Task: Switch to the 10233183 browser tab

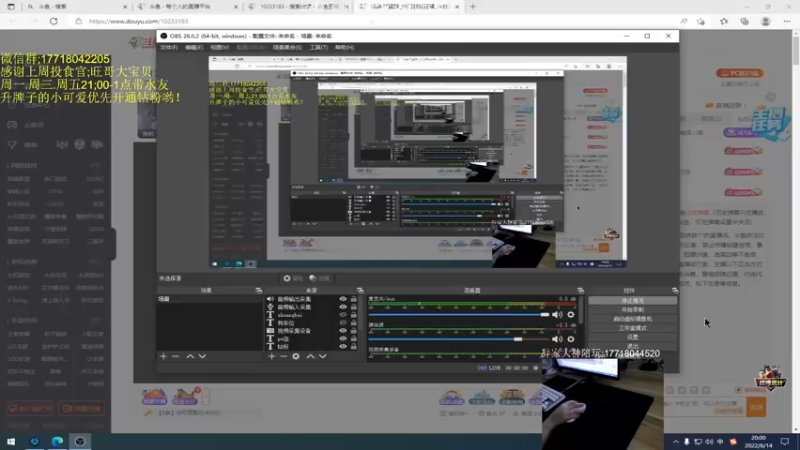Action: [x=298, y=7]
